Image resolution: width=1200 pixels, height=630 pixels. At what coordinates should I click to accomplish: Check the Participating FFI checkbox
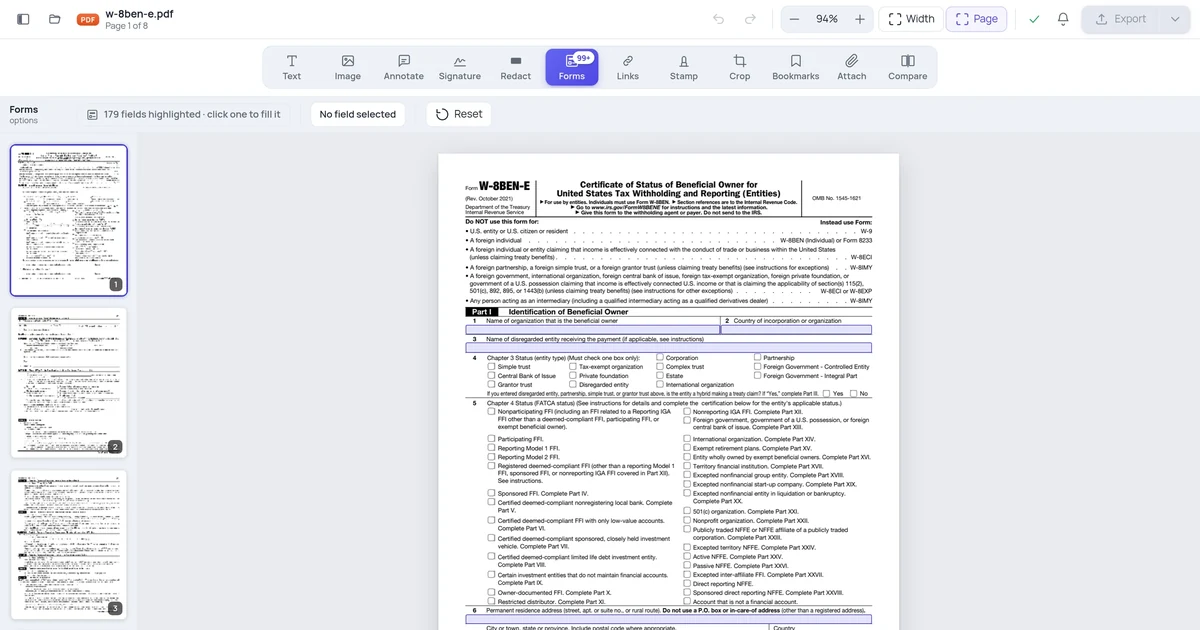[492, 439]
